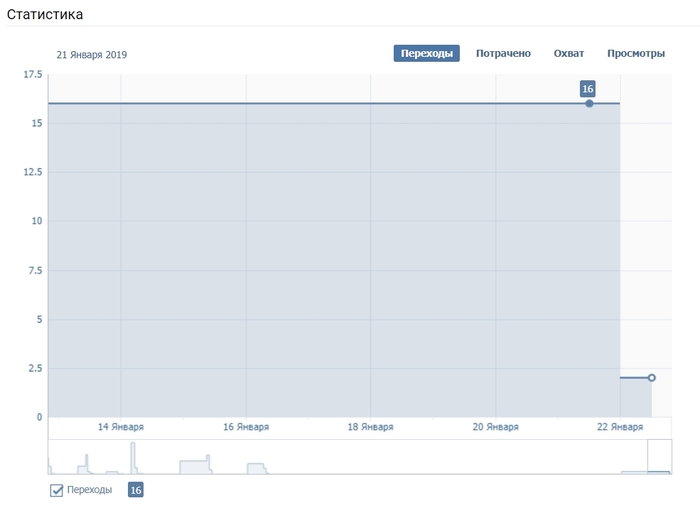Click the navigator selection window at right edge
The width and height of the screenshot is (700, 508).
click(x=659, y=456)
